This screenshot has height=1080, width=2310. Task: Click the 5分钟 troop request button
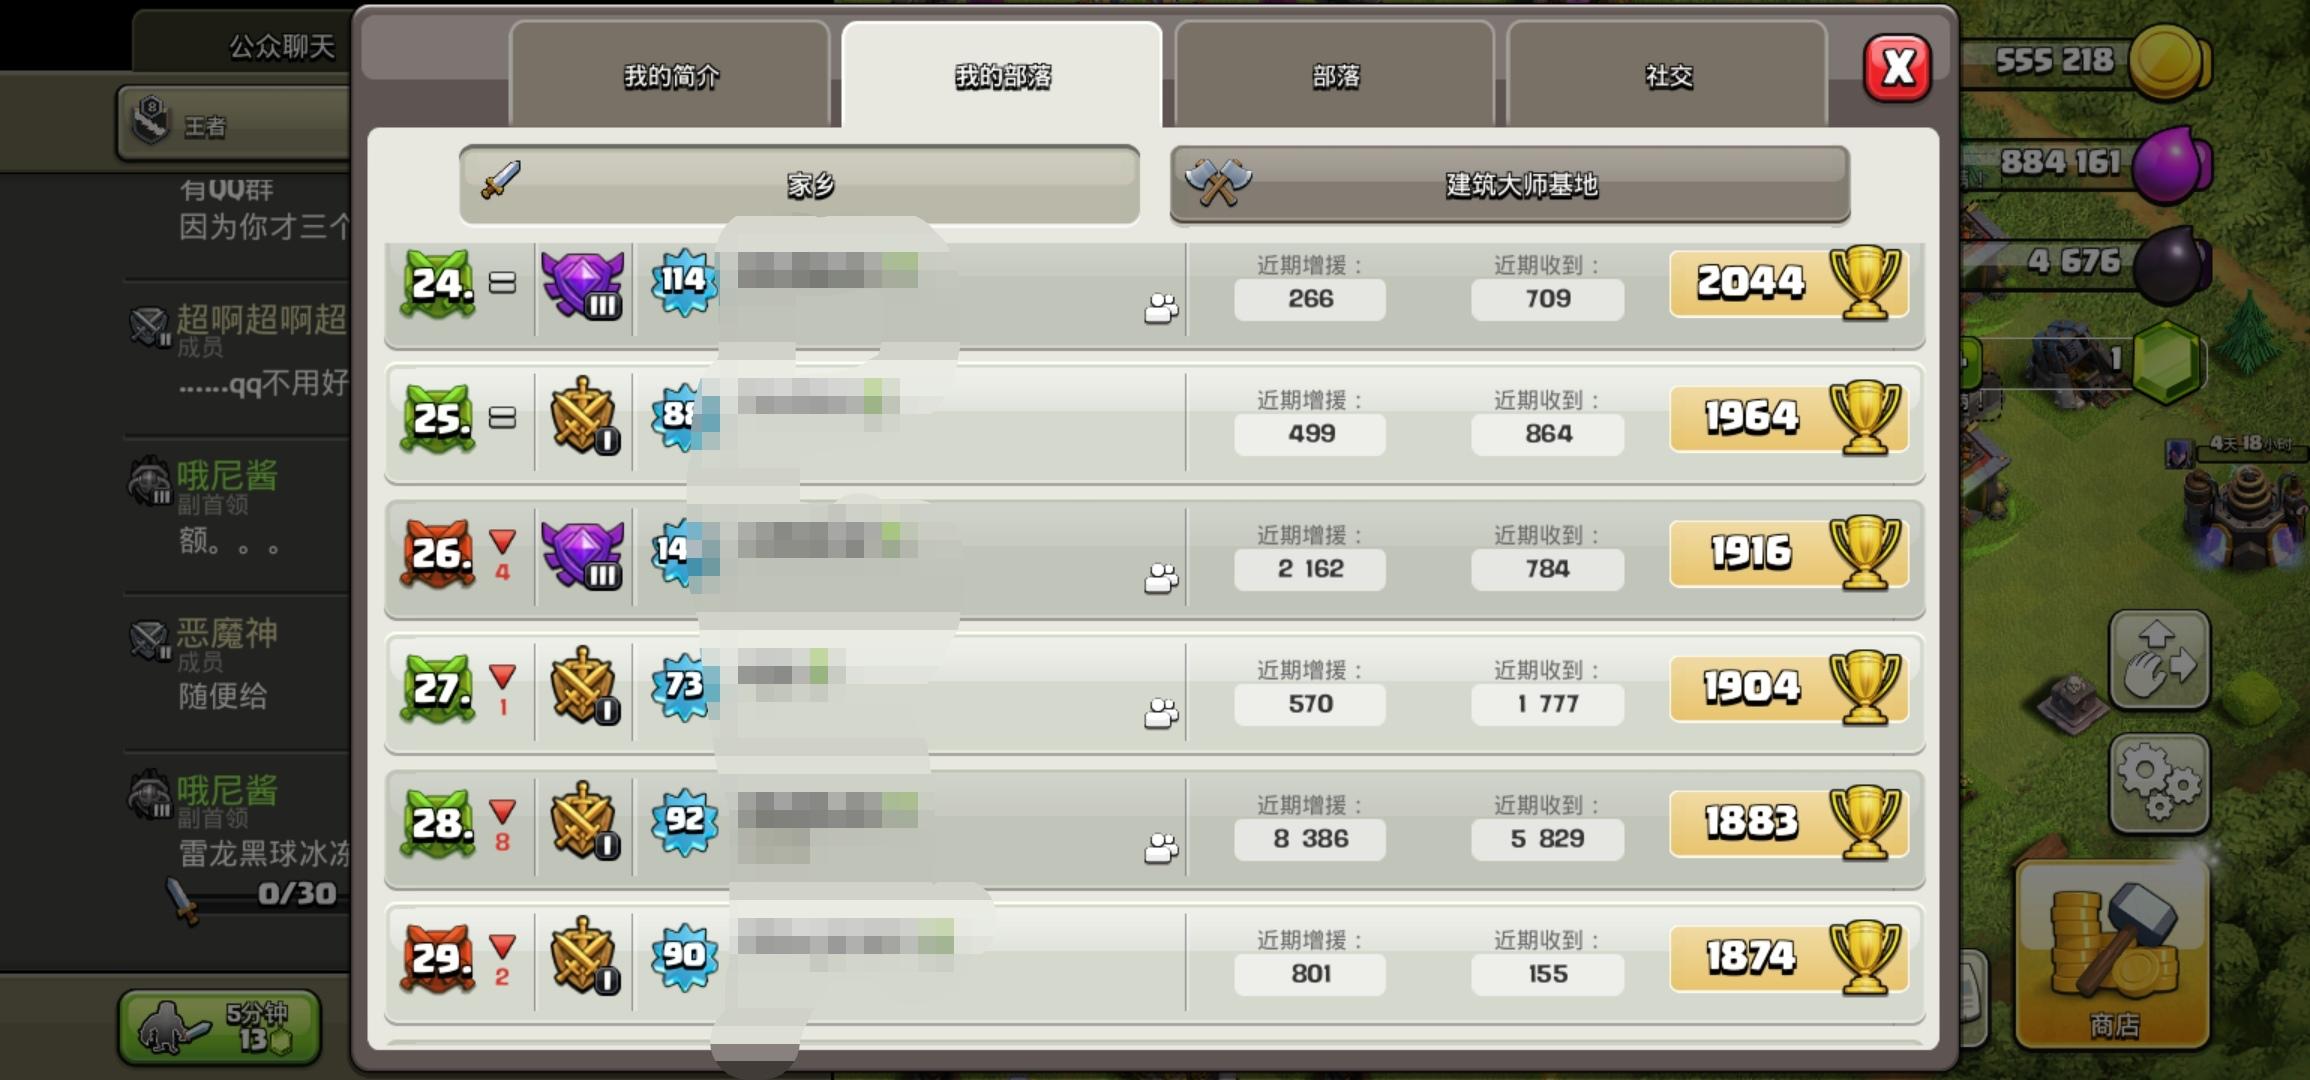pos(220,1026)
